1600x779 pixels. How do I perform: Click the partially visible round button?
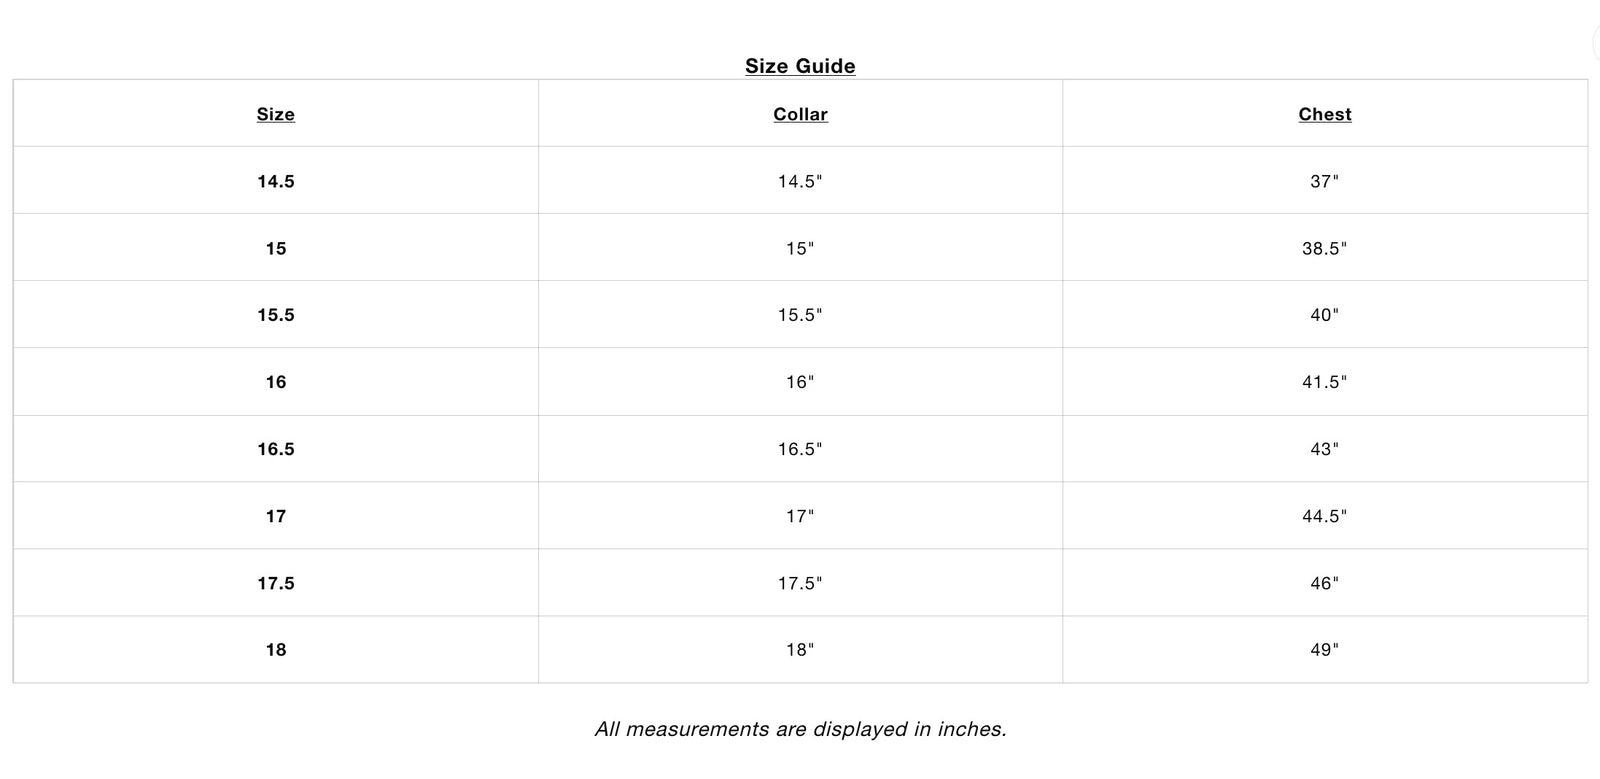click(1596, 43)
